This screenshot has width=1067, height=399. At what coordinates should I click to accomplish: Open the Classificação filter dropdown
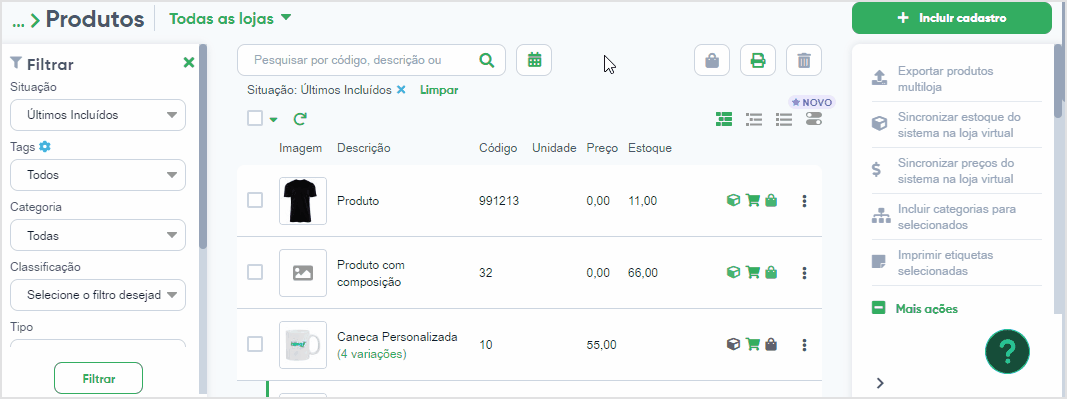(98, 296)
